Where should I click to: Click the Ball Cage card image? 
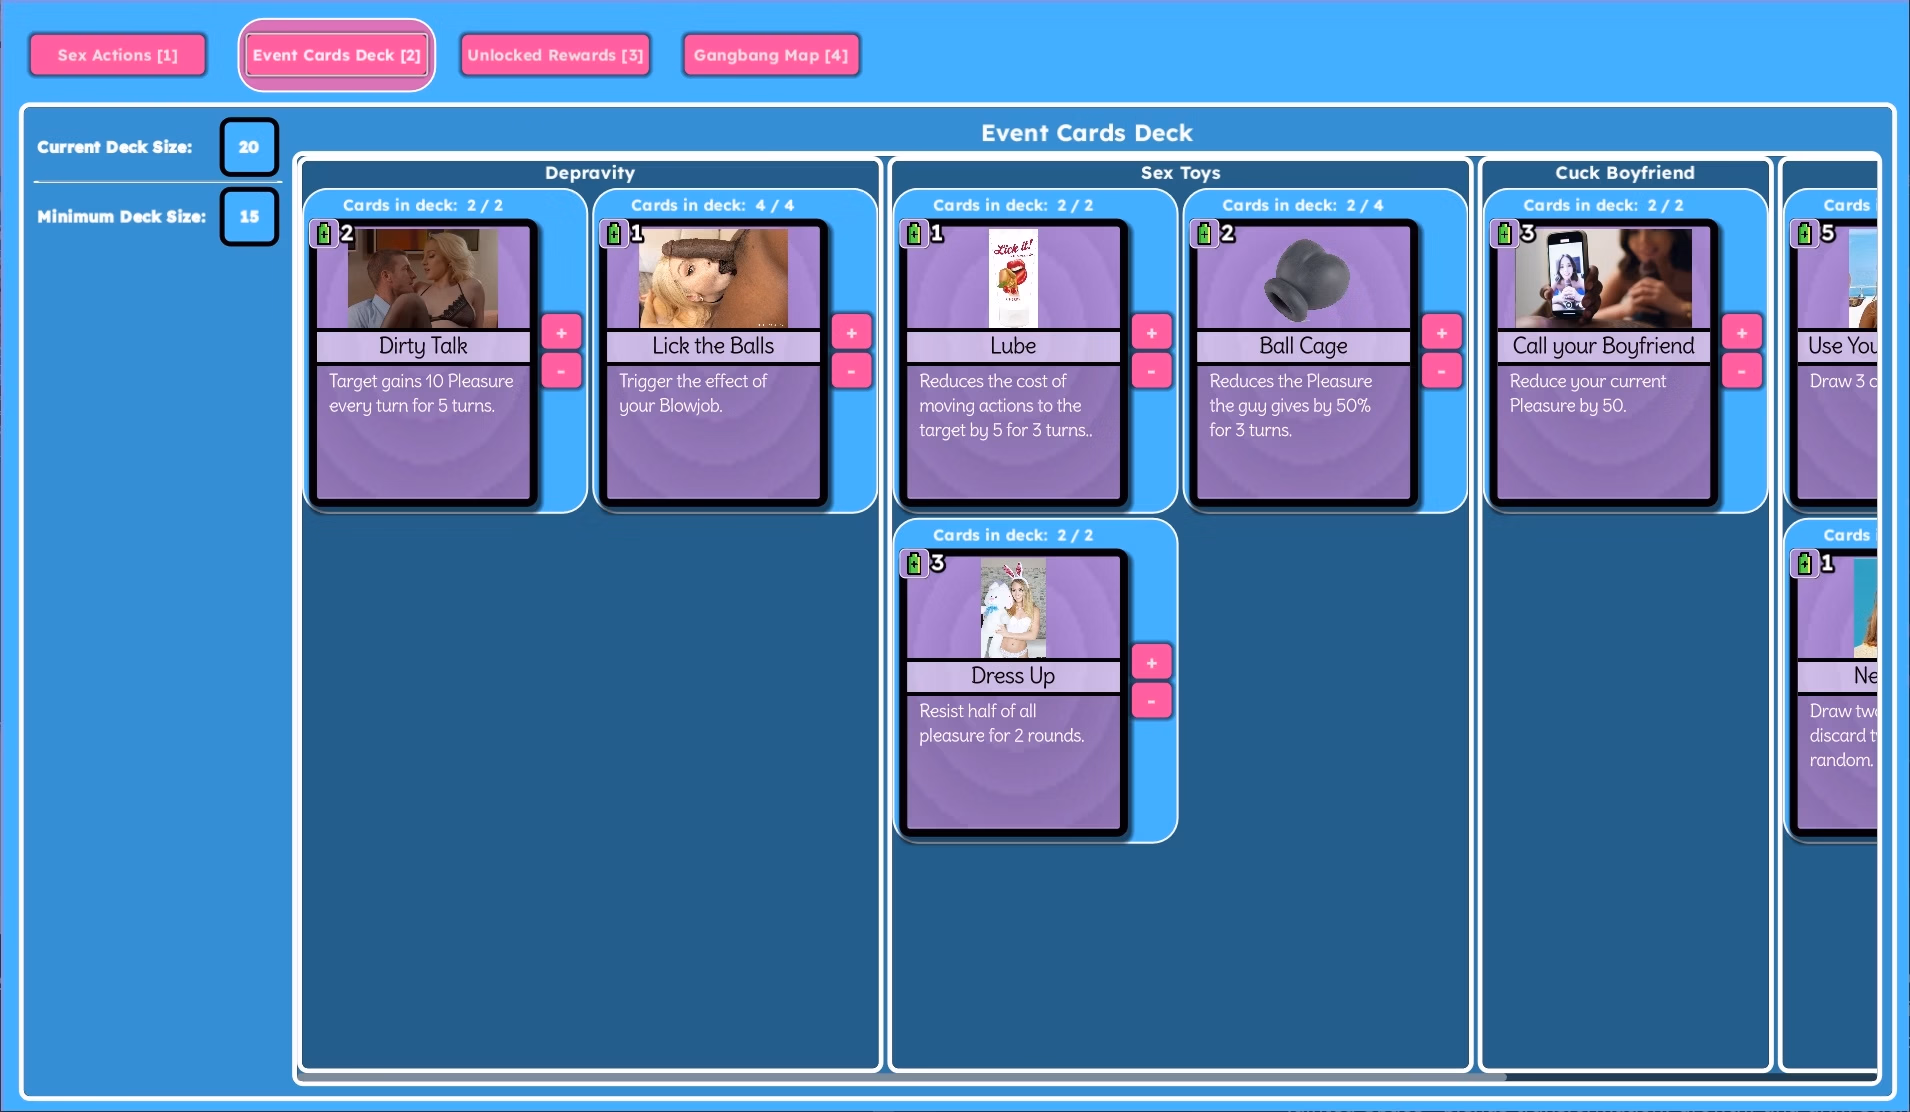1304,278
